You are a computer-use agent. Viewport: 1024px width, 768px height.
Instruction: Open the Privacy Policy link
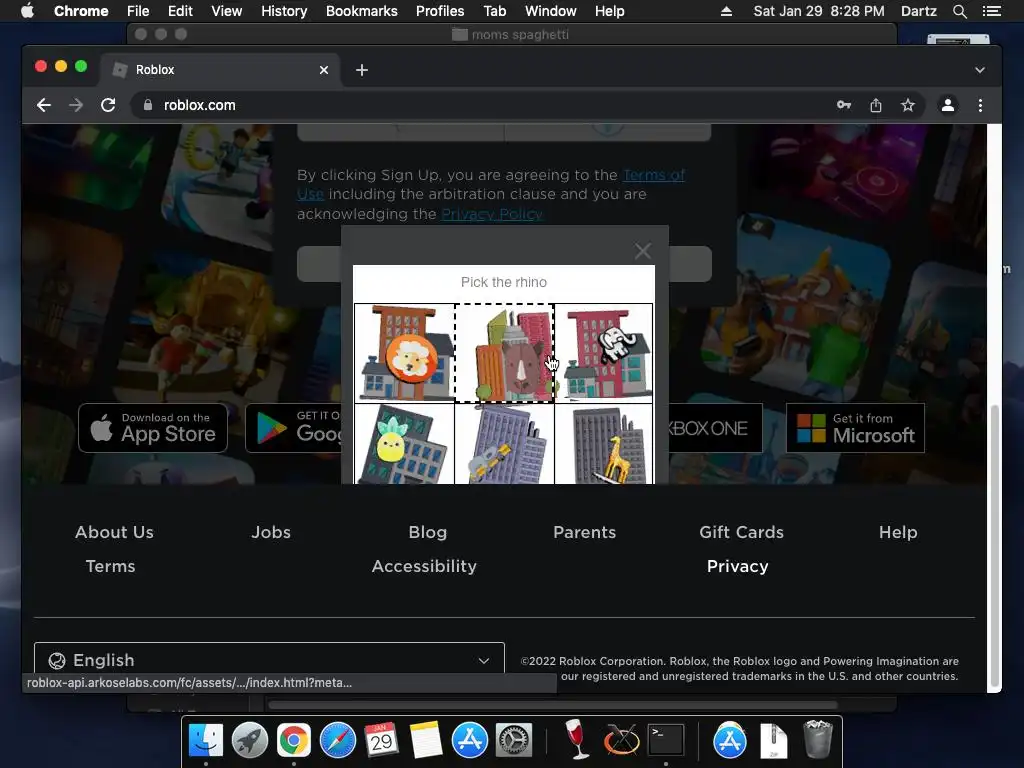coord(492,214)
